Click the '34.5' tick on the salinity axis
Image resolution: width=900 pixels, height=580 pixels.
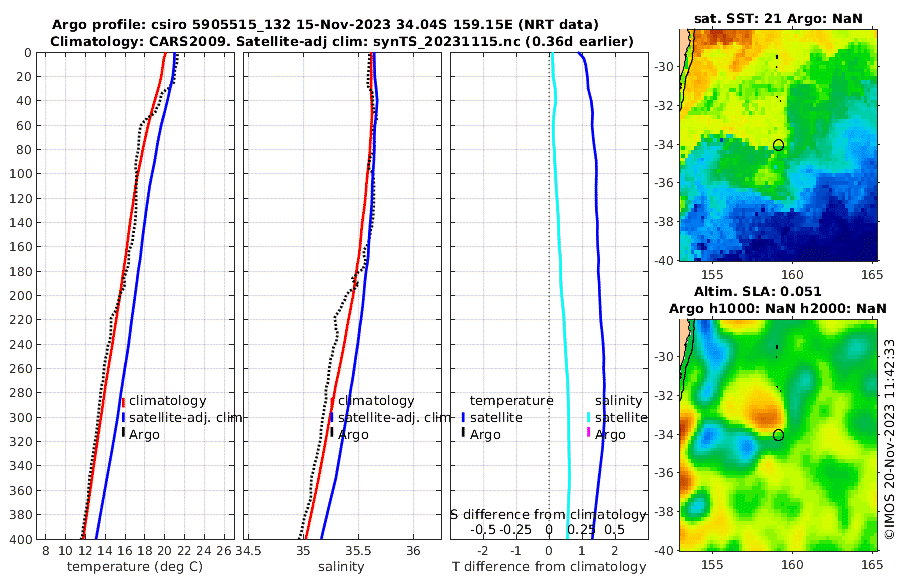249,551
